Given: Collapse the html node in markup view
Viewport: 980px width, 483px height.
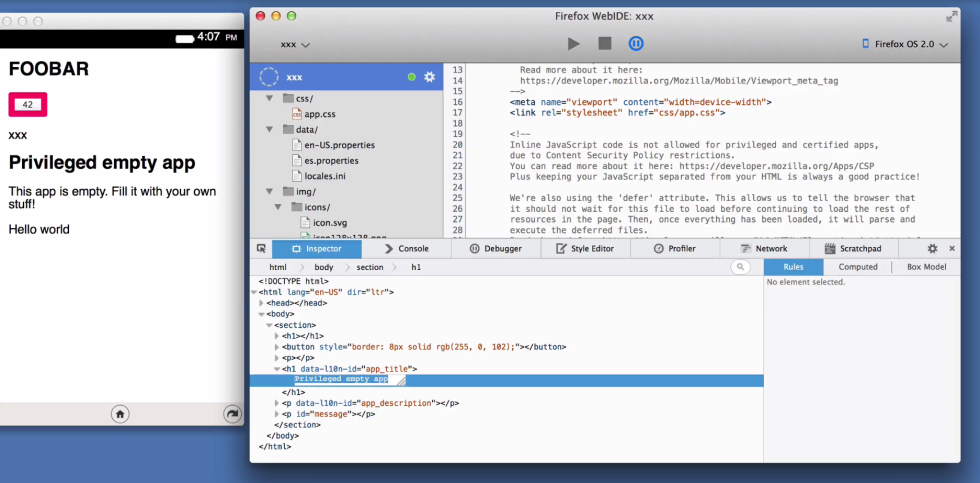Looking at the screenshot, I should click(254, 292).
